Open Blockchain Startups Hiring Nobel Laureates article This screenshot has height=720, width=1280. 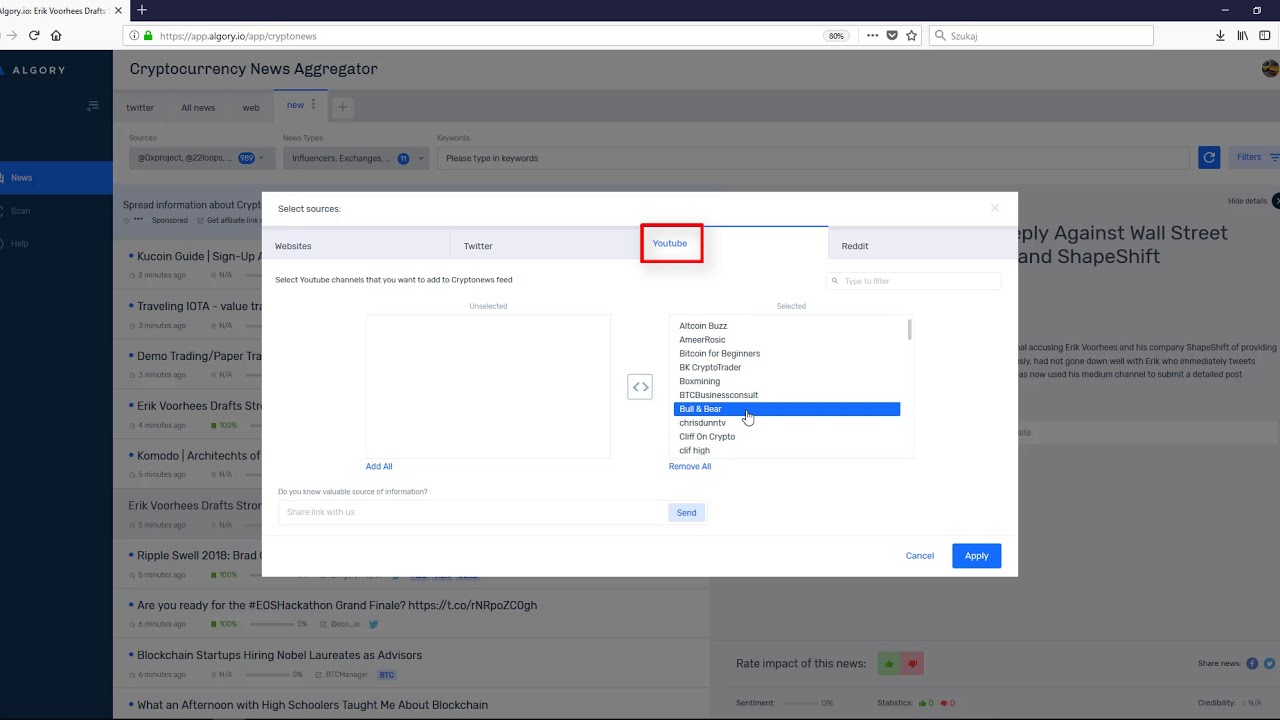tap(279, 655)
